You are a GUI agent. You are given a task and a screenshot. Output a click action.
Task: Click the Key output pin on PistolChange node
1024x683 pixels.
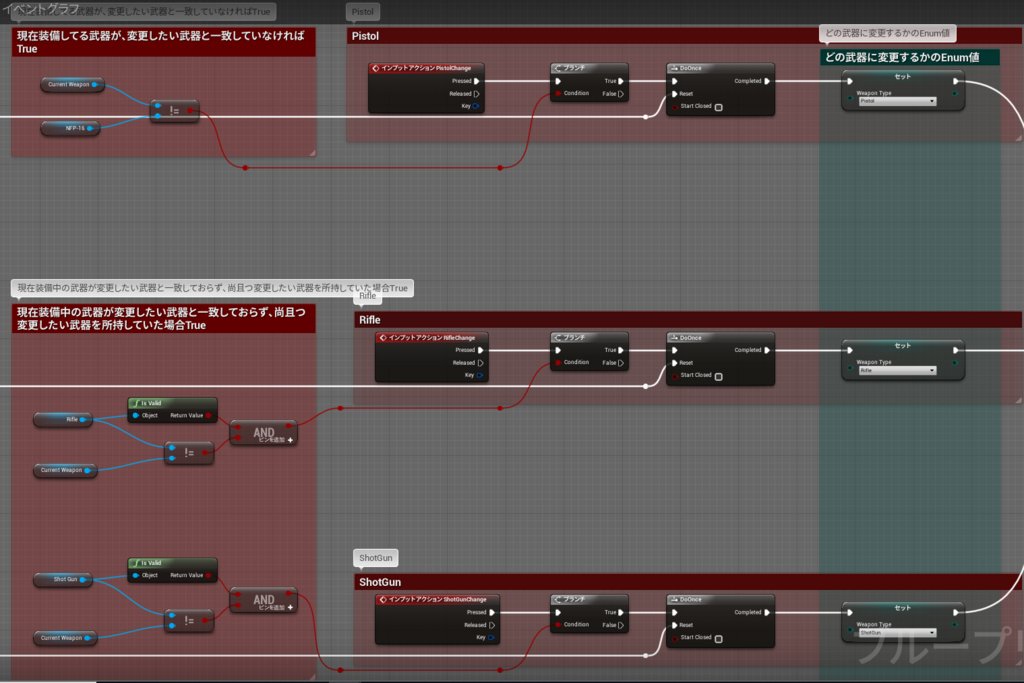pyautogui.click(x=475, y=106)
